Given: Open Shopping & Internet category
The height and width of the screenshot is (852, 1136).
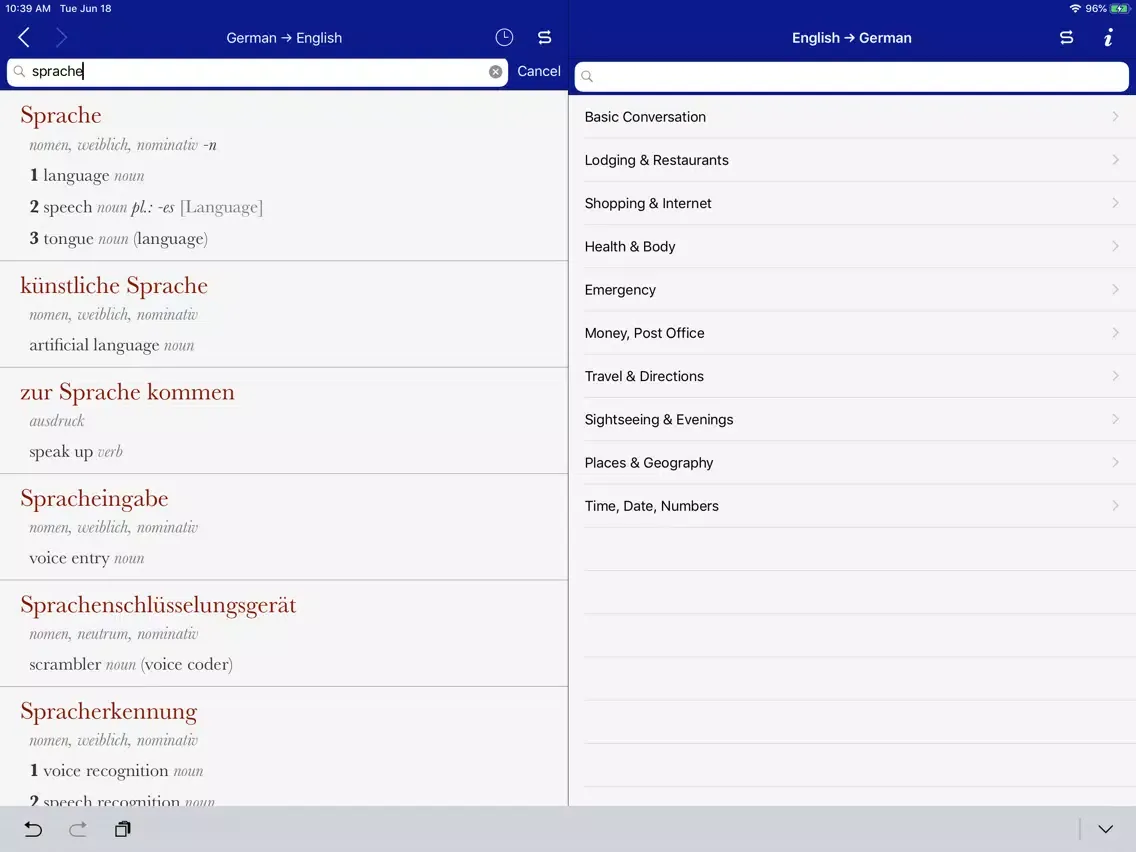Looking at the screenshot, I should point(852,204).
